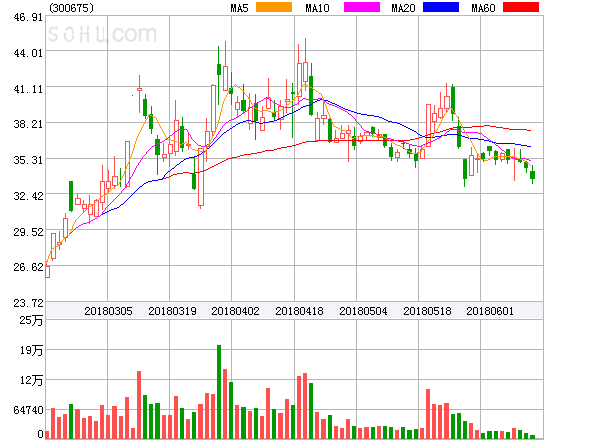
Task: Select the MA10 legend label
Action: tap(317, 8)
